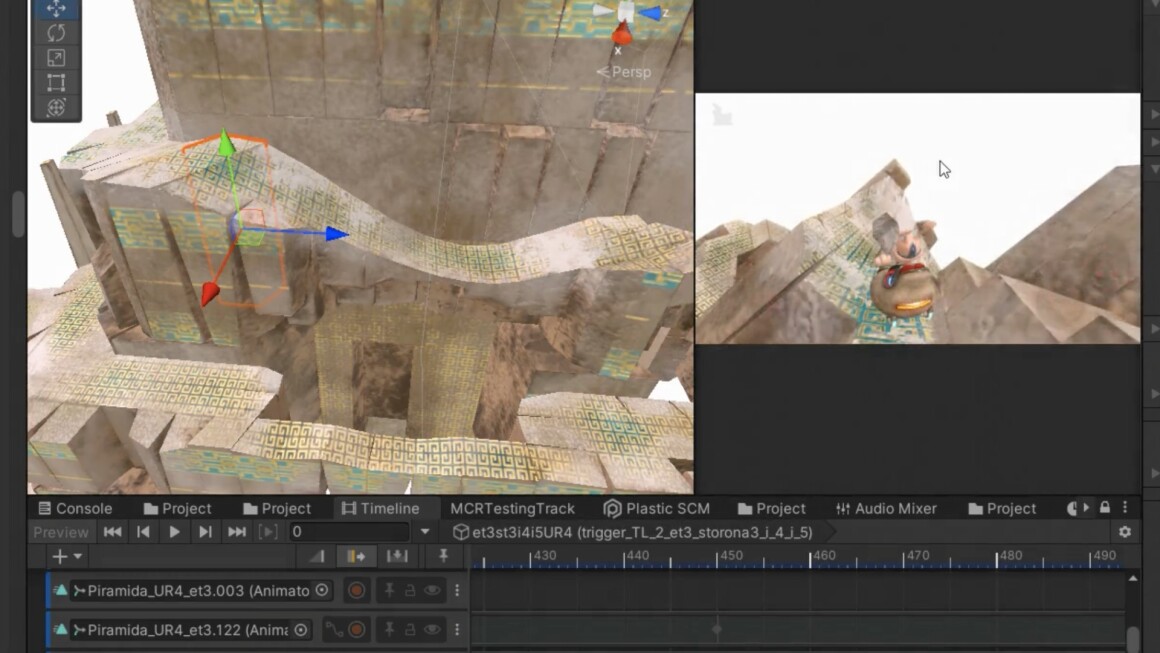Open the Add track plus dropdown
Image resolution: width=1160 pixels, height=653 pixels.
[x=66, y=556]
